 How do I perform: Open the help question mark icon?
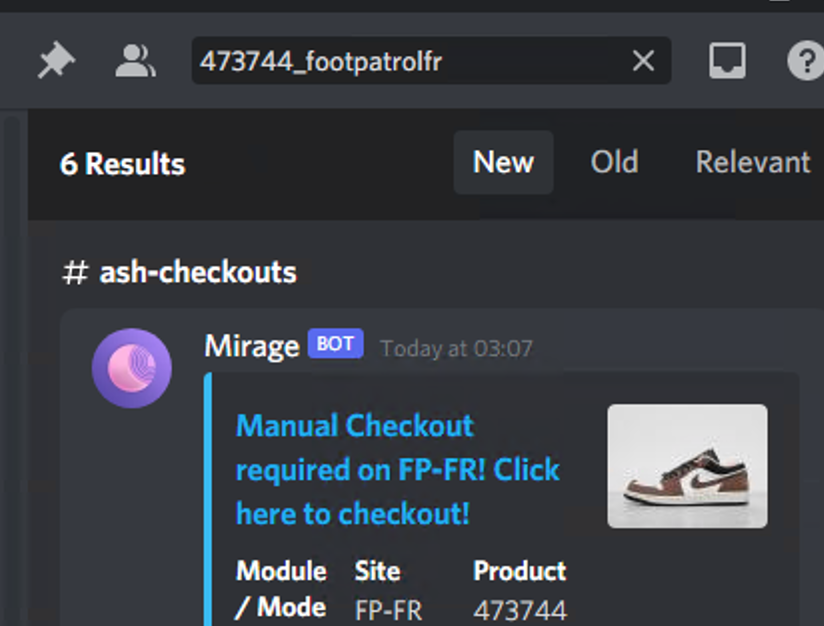pyautogui.click(x=806, y=60)
